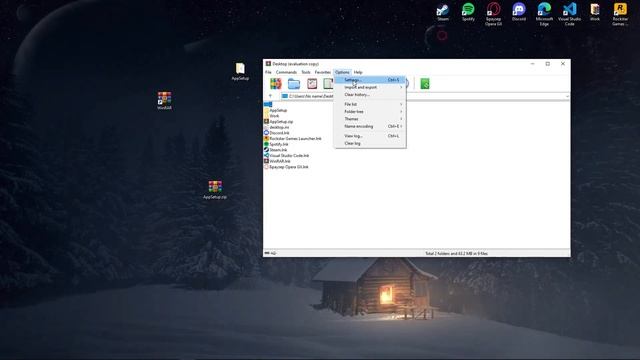Maximize the WinRAR window
Screen dimensions: 640x360
pyautogui.click(x=548, y=64)
